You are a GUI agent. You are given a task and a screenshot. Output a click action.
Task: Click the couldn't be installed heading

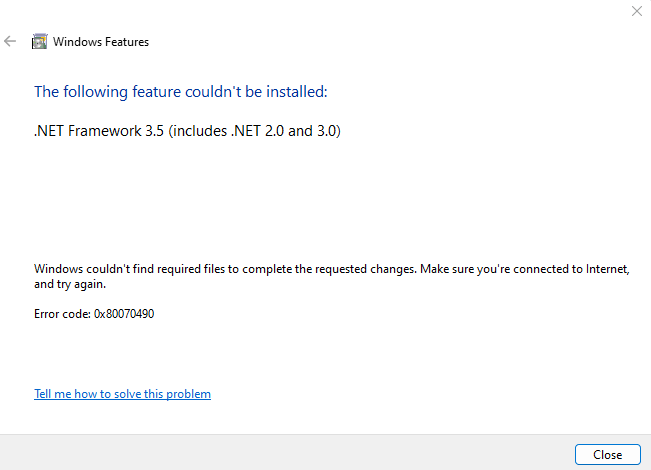(x=181, y=92)
